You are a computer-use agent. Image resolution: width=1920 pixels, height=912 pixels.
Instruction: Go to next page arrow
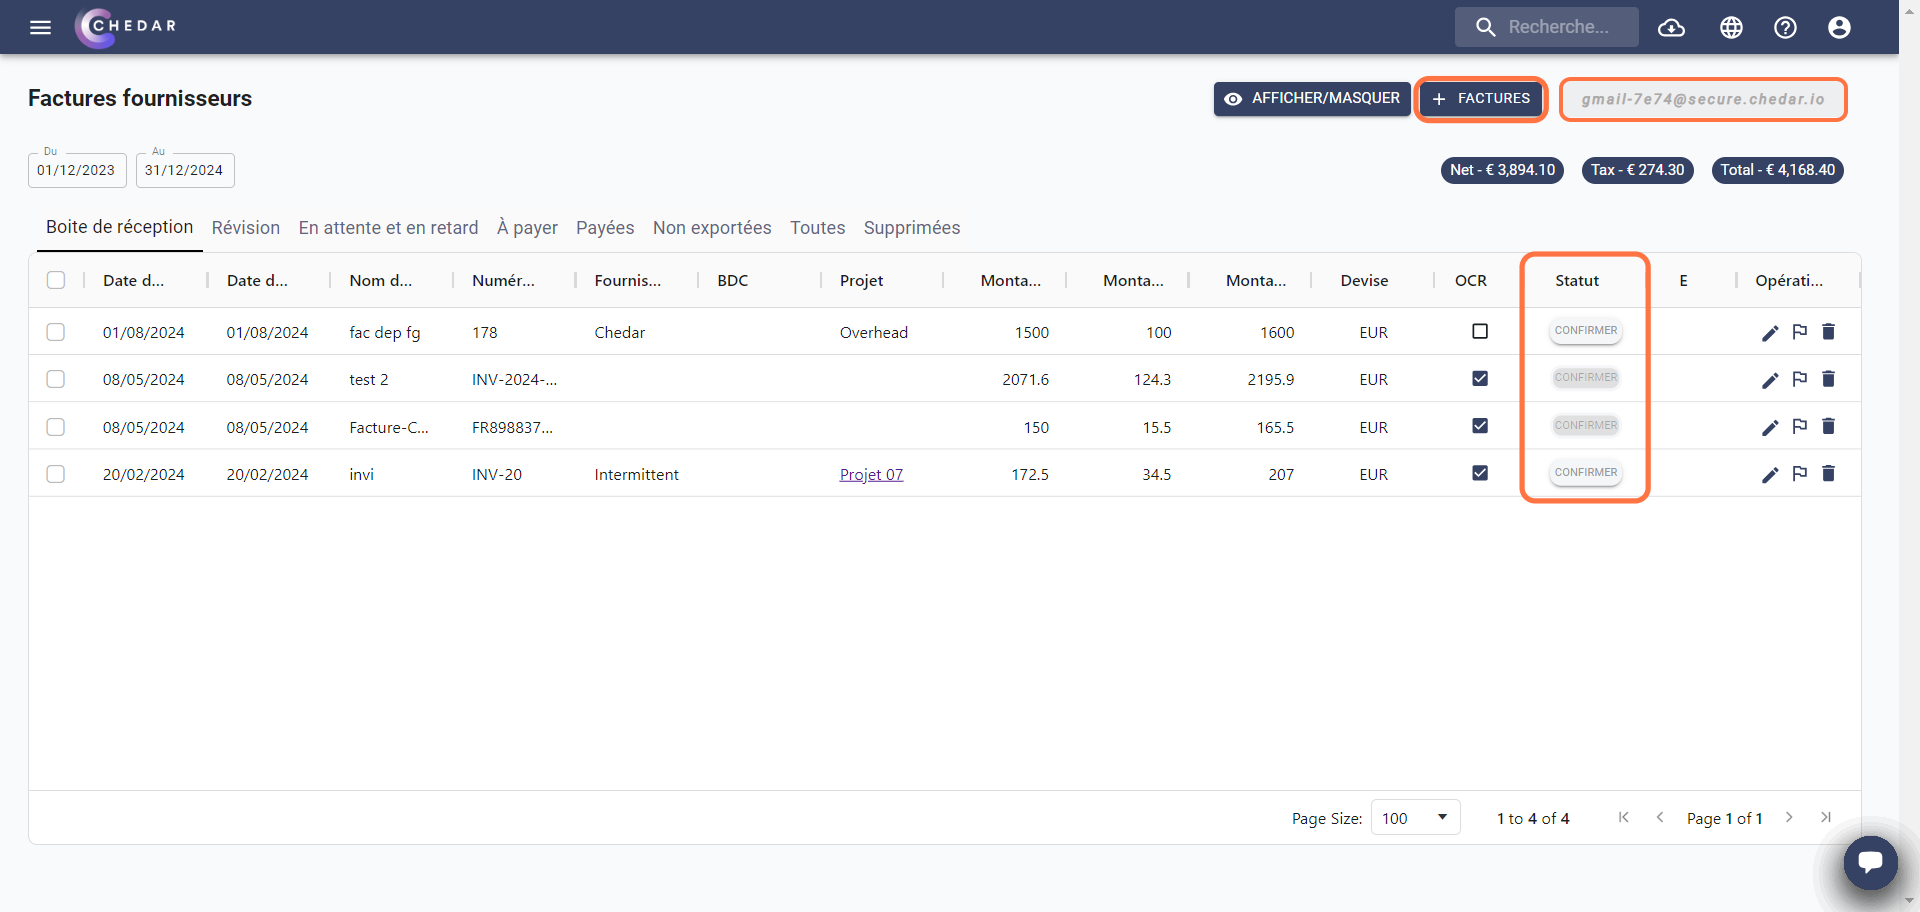click(x=1789, y=818)
